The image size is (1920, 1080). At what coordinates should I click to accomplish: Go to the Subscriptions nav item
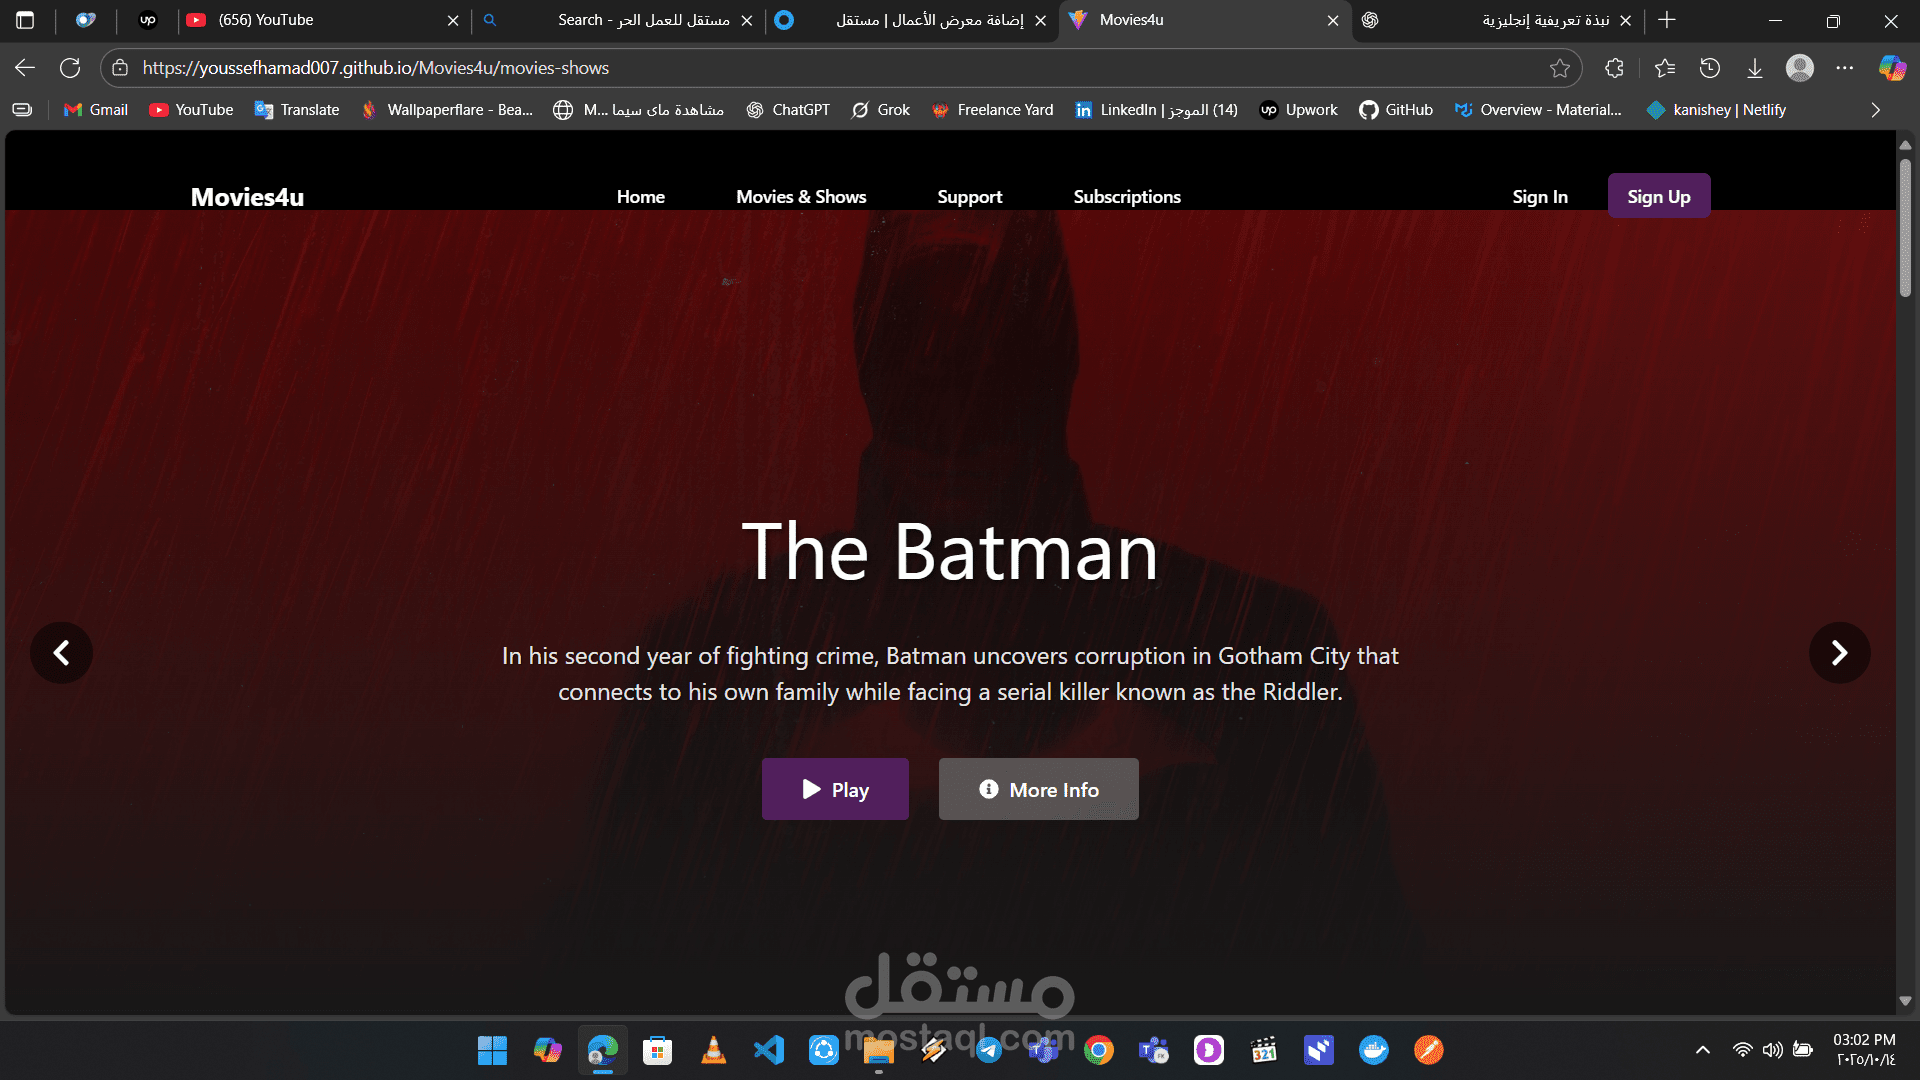[1126, 197]
